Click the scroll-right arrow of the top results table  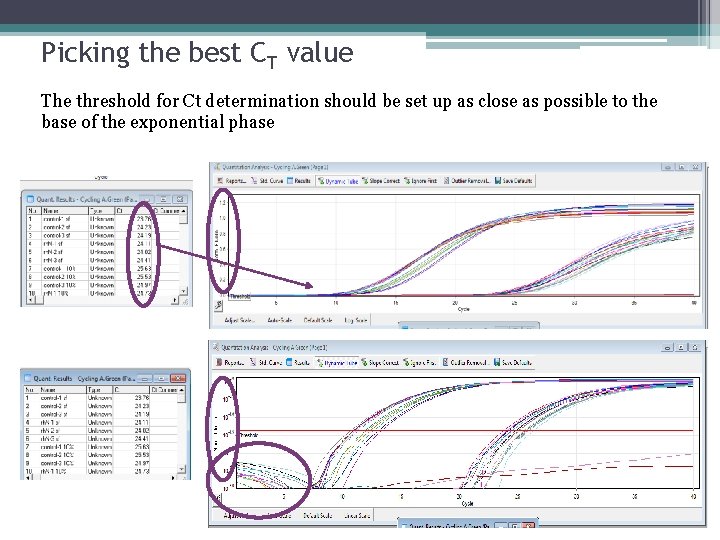[175, 300]
